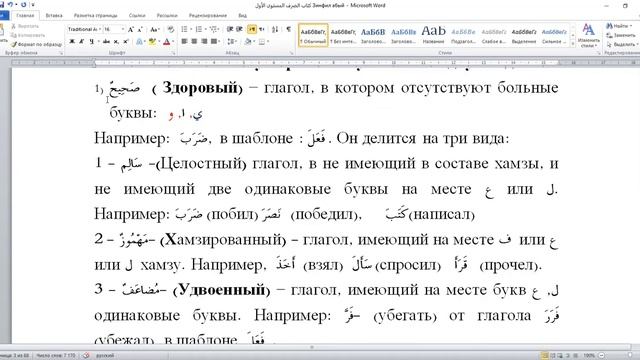
Task: Click the Cut (Вырезать) command
Action: (25, 26)
